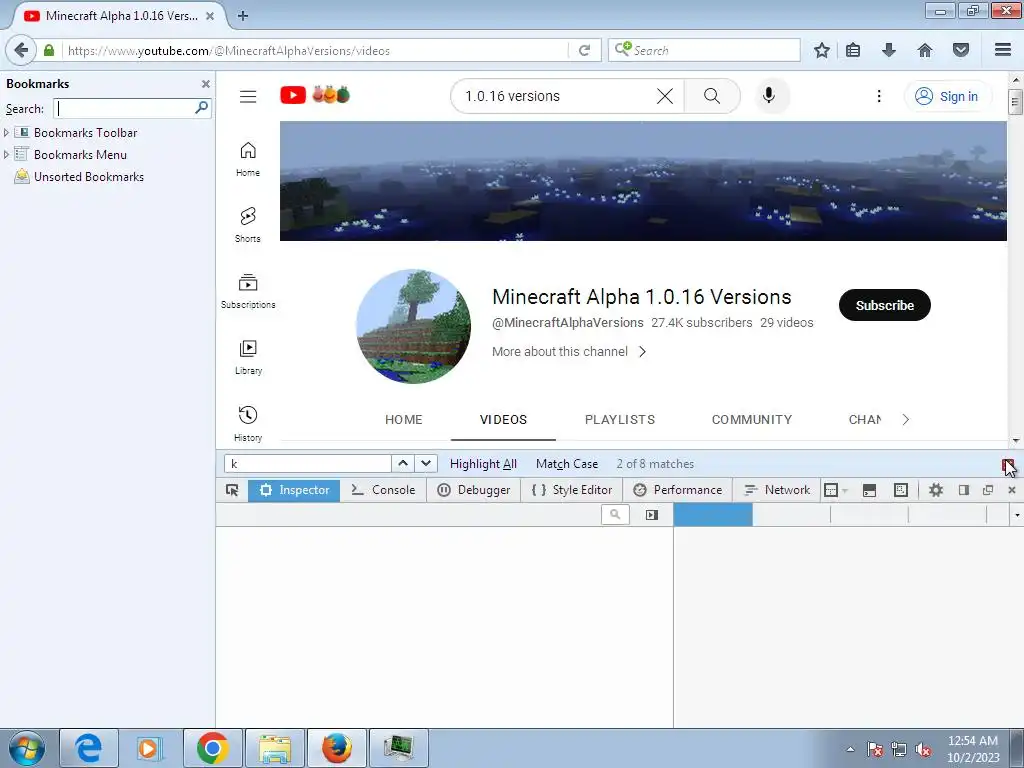
Task: Submit YouTube search with magnifier button
Action: coord(712,96)
